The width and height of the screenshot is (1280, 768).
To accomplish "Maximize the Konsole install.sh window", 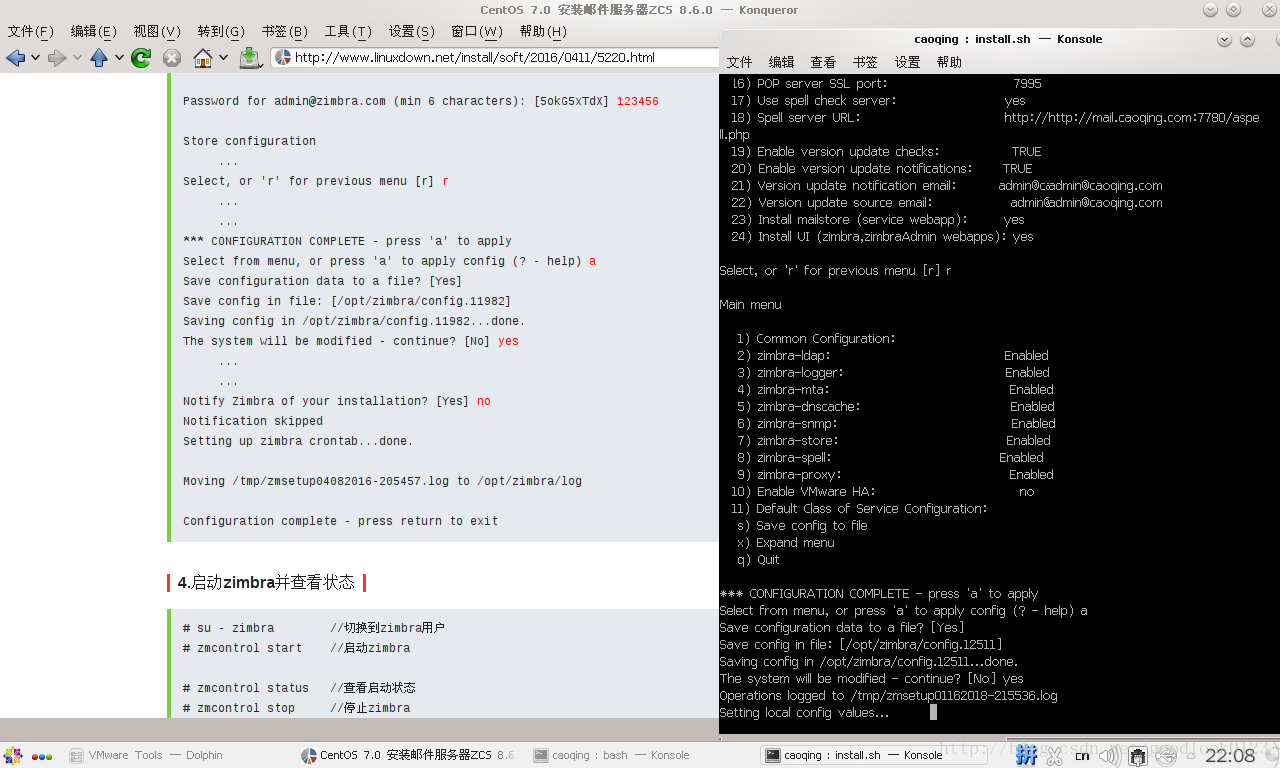I will coord(1247,40).
